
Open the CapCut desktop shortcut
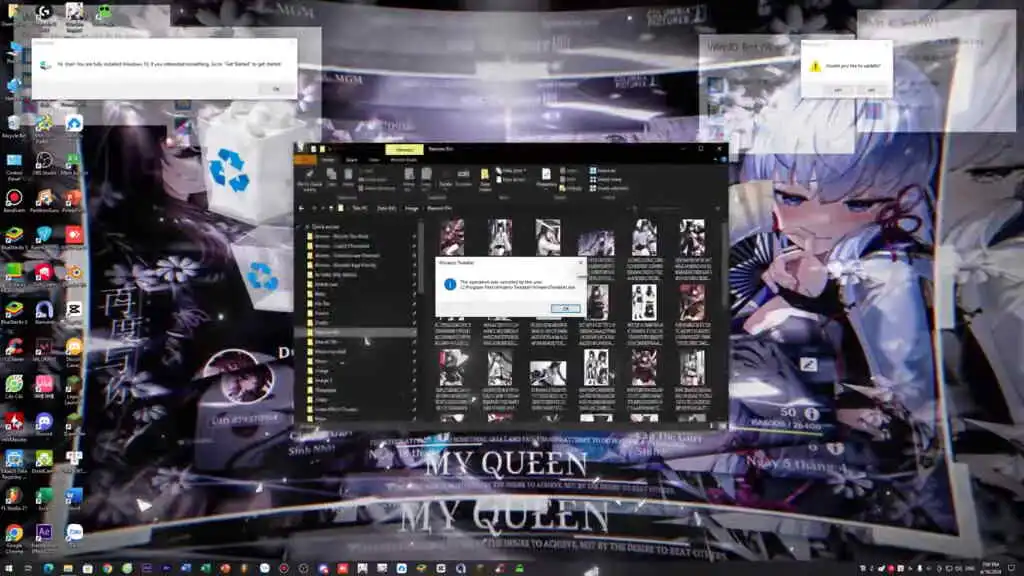tap(74, 310)
